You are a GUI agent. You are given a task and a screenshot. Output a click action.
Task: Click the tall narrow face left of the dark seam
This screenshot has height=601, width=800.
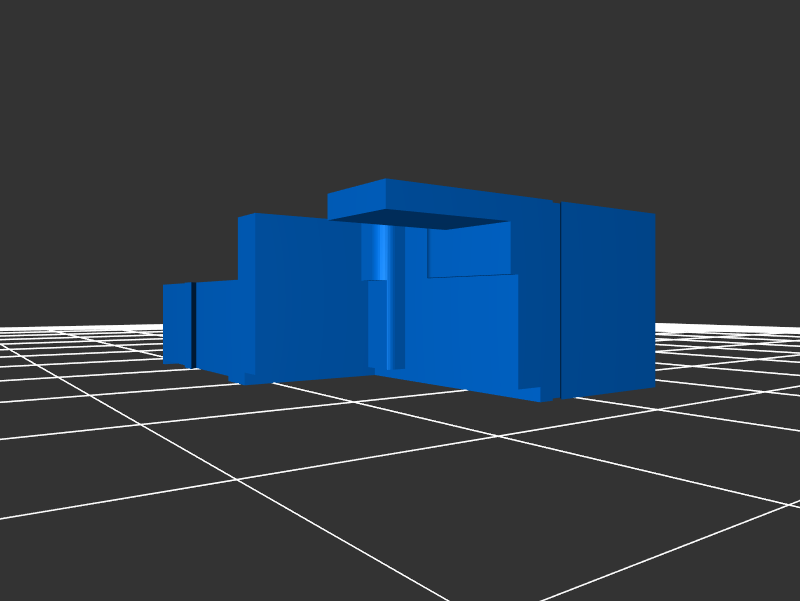click(548, 300)
